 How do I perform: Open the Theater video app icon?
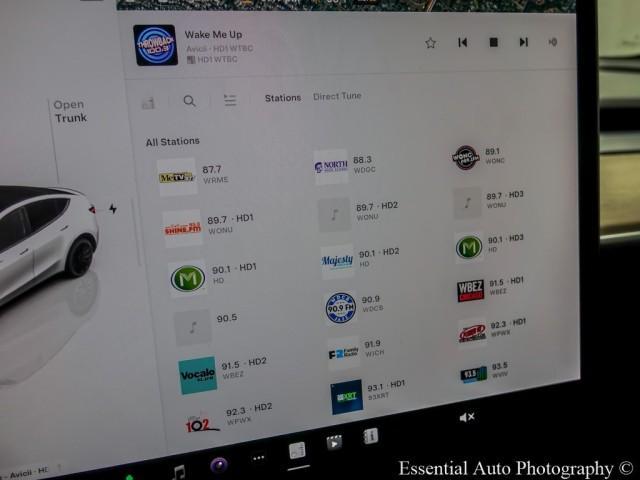[x=334, y=442]
